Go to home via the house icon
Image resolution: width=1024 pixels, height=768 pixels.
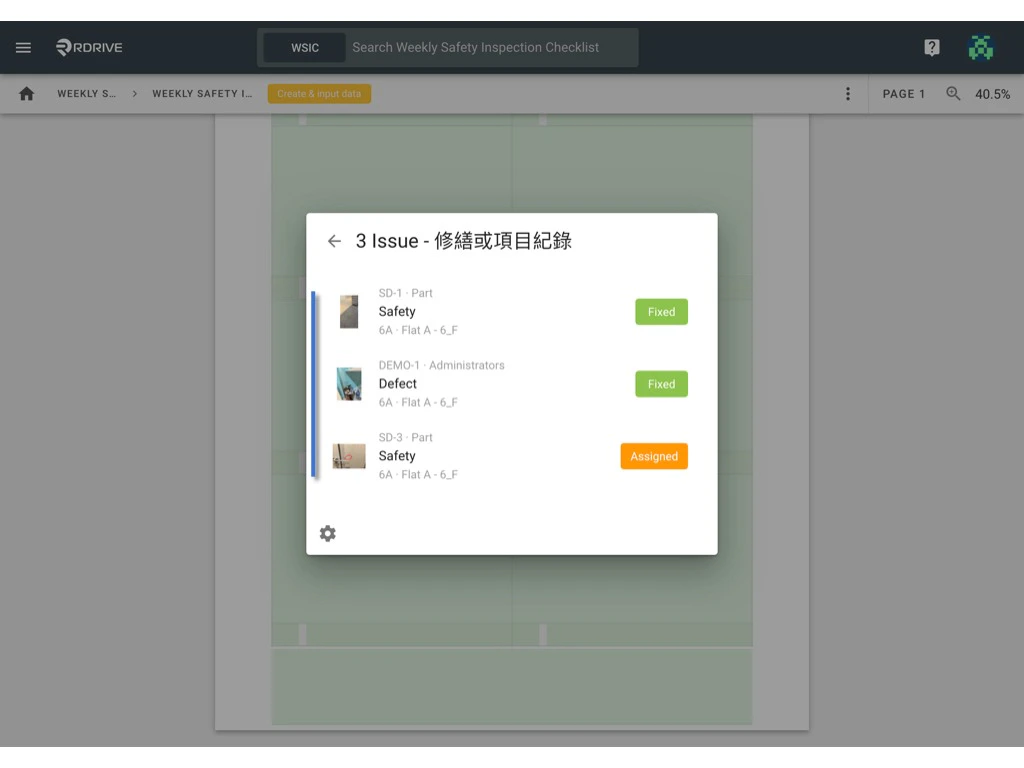(25, 93)
